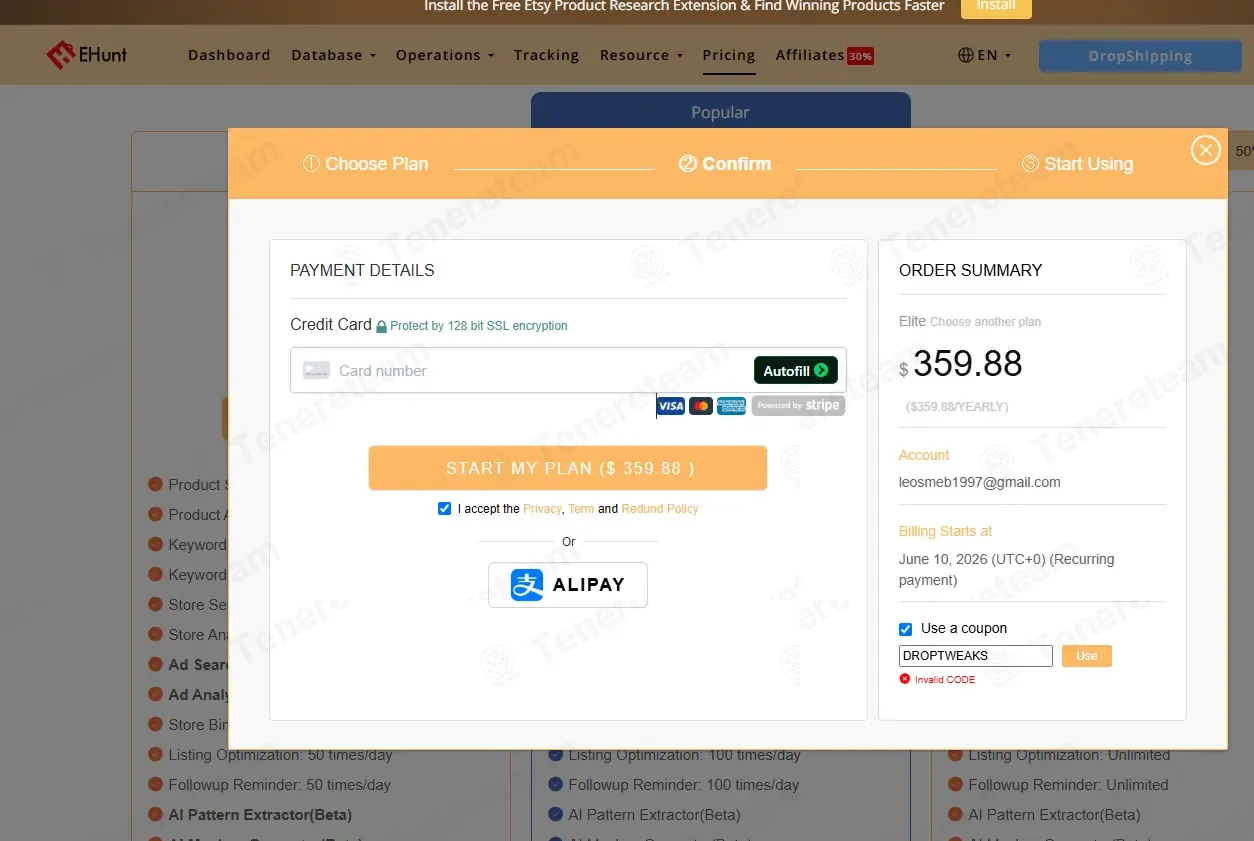The width and height of the screenshot is (1254, 841).
Task: Click the $359.88 price text
Action: [960, 364]
